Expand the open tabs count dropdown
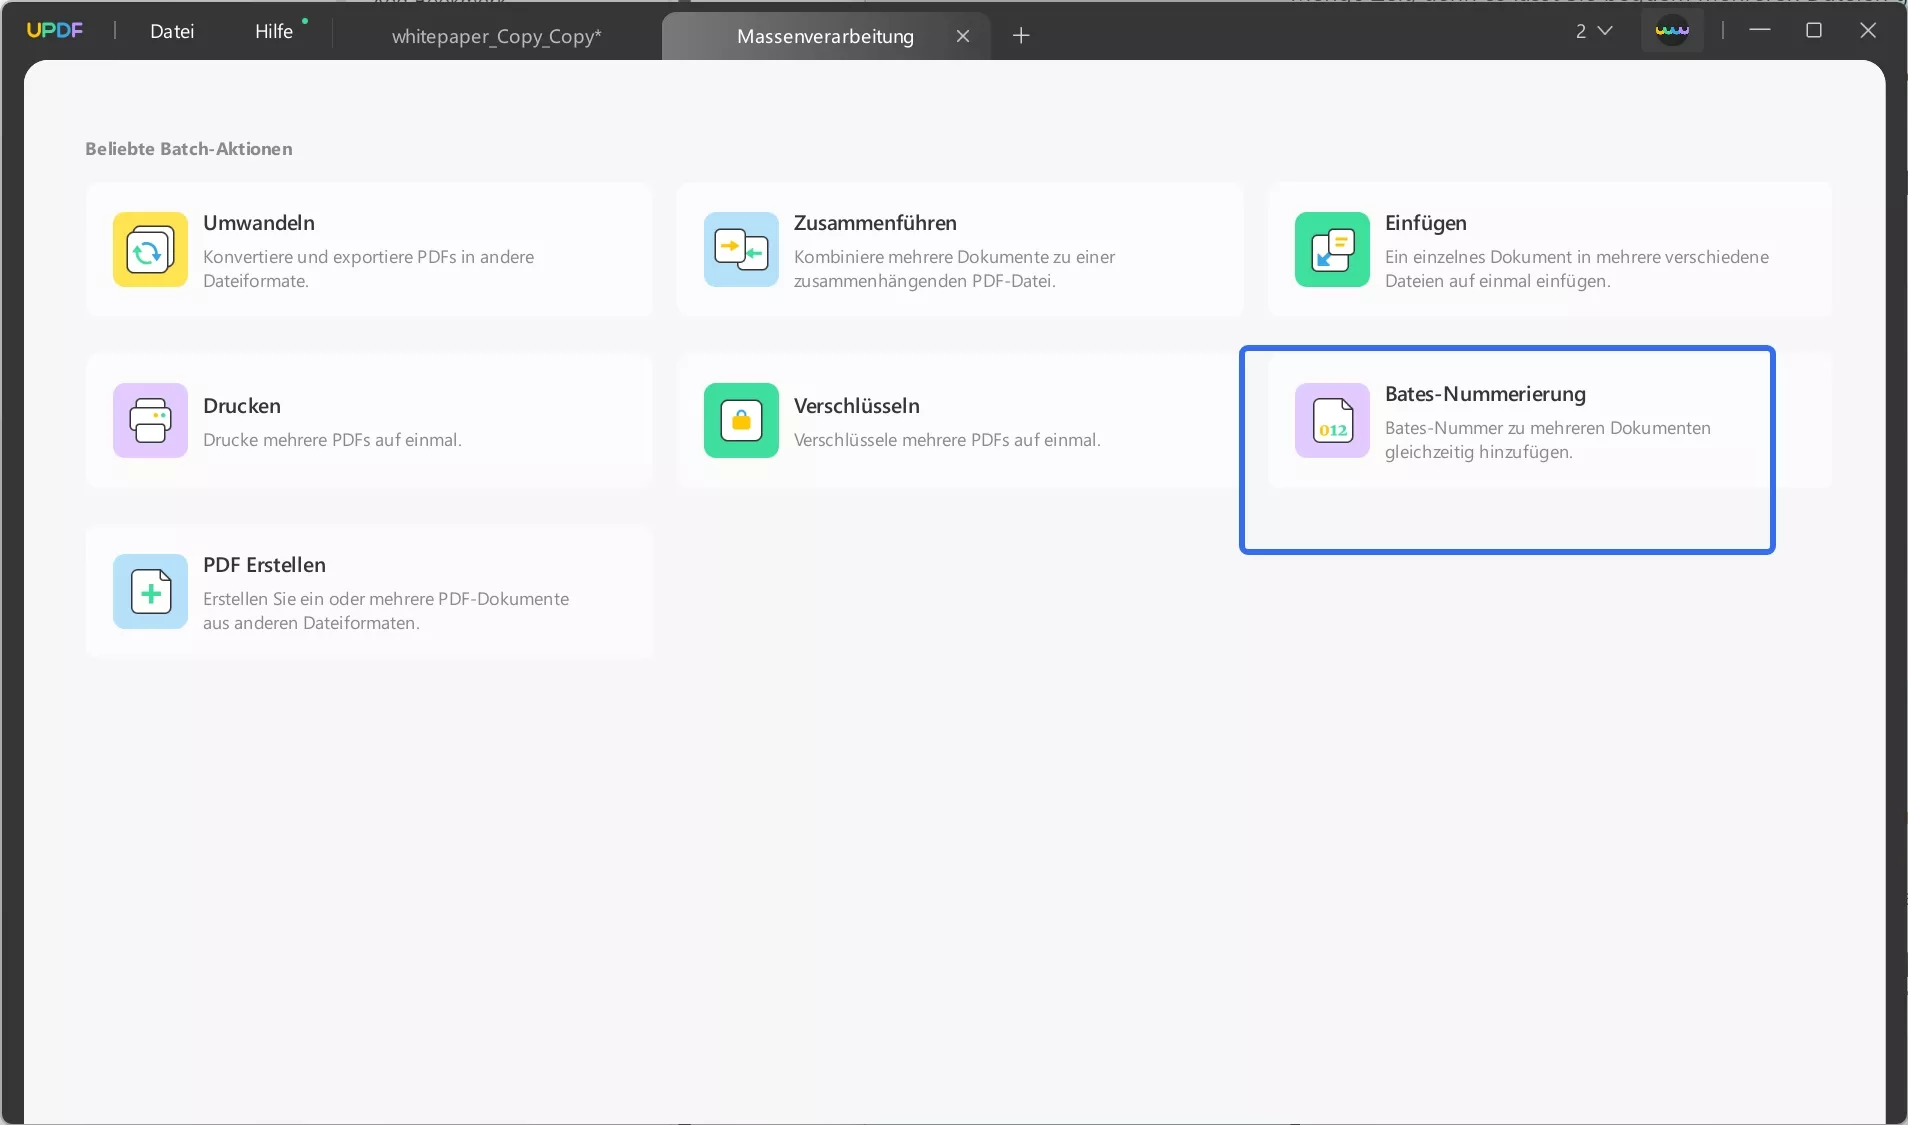 point(1594,31)
